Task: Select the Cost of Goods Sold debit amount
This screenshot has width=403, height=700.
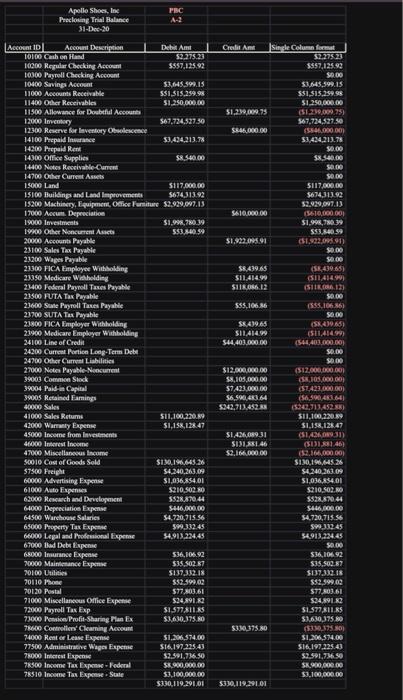Action: (x=181, y=462)
